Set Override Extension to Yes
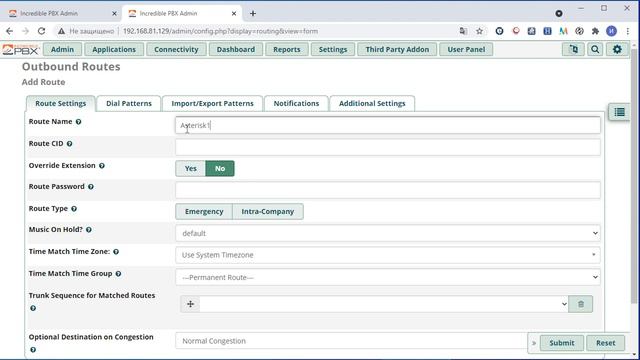The height and width of the screenshot is (360, 640). (x=191, y=169)
